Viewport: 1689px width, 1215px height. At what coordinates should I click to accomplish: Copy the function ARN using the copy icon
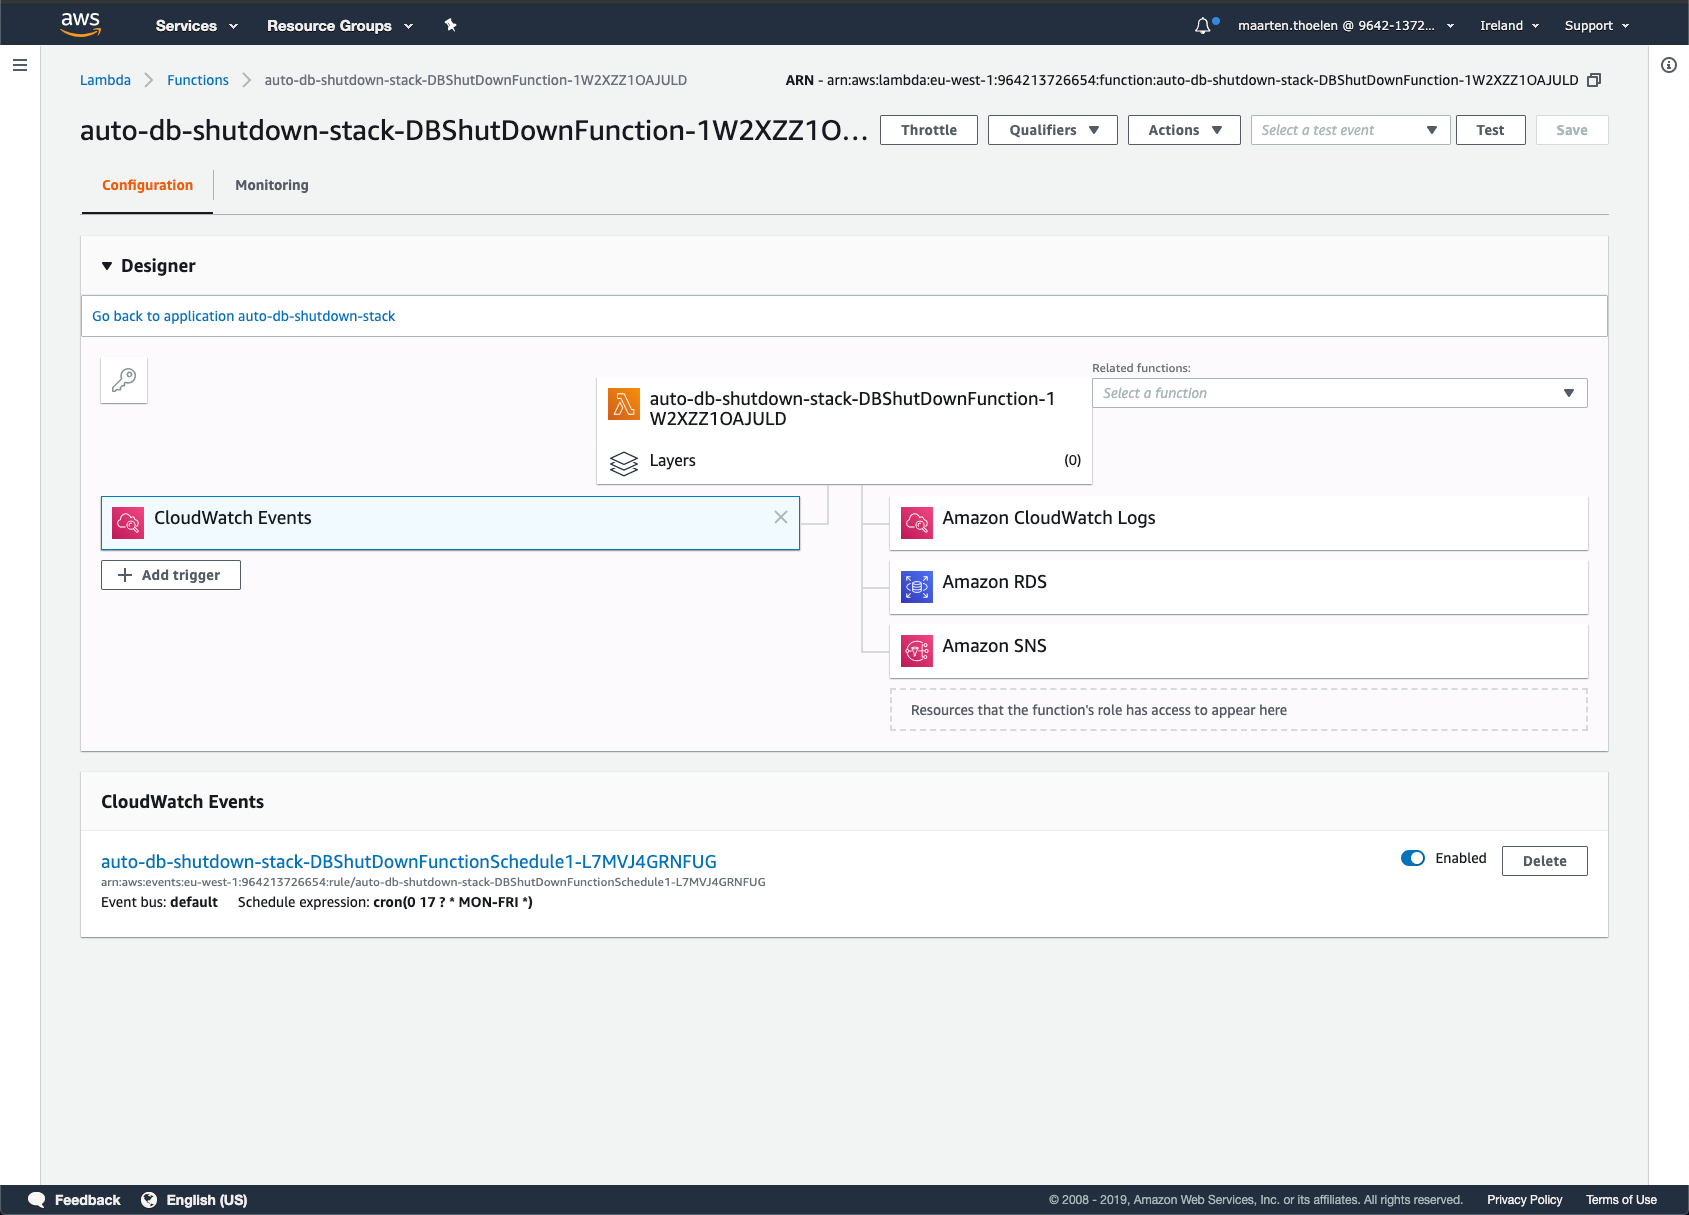click(x=1595, y=80)
